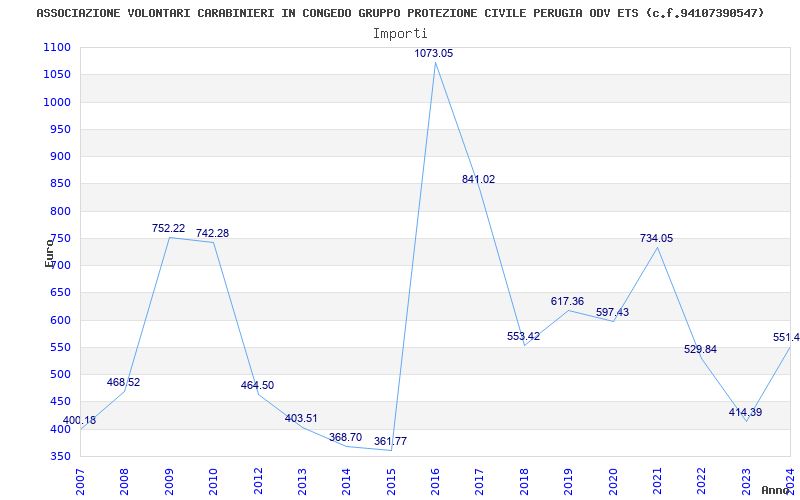Select the 468.52 data label
800x500 pixels.
123,382
